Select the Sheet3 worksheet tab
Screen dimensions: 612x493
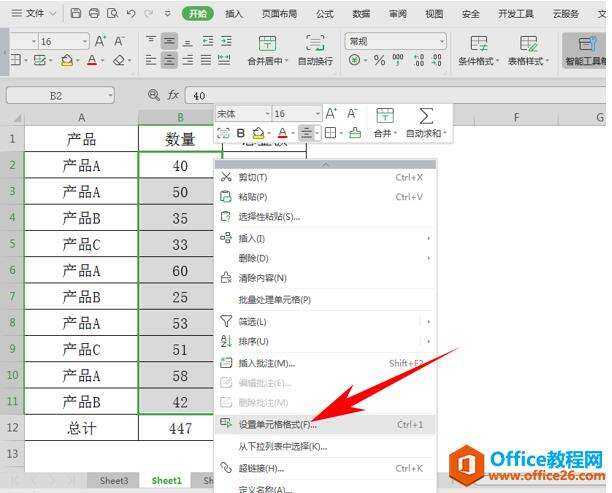(x=114, y=481)
